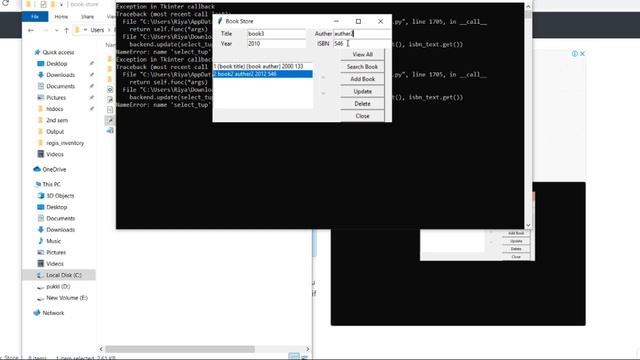Click the console window's scroll-down arrow

point(528,225)
